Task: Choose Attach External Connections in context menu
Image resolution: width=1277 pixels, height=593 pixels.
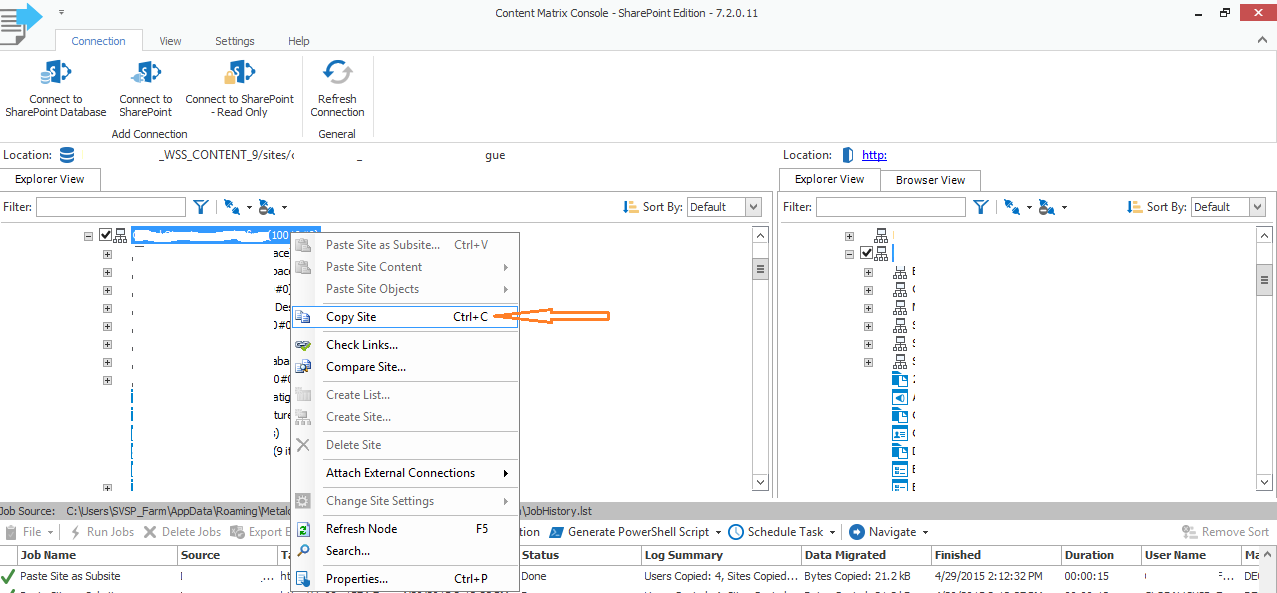Action: tap(405, 473)
